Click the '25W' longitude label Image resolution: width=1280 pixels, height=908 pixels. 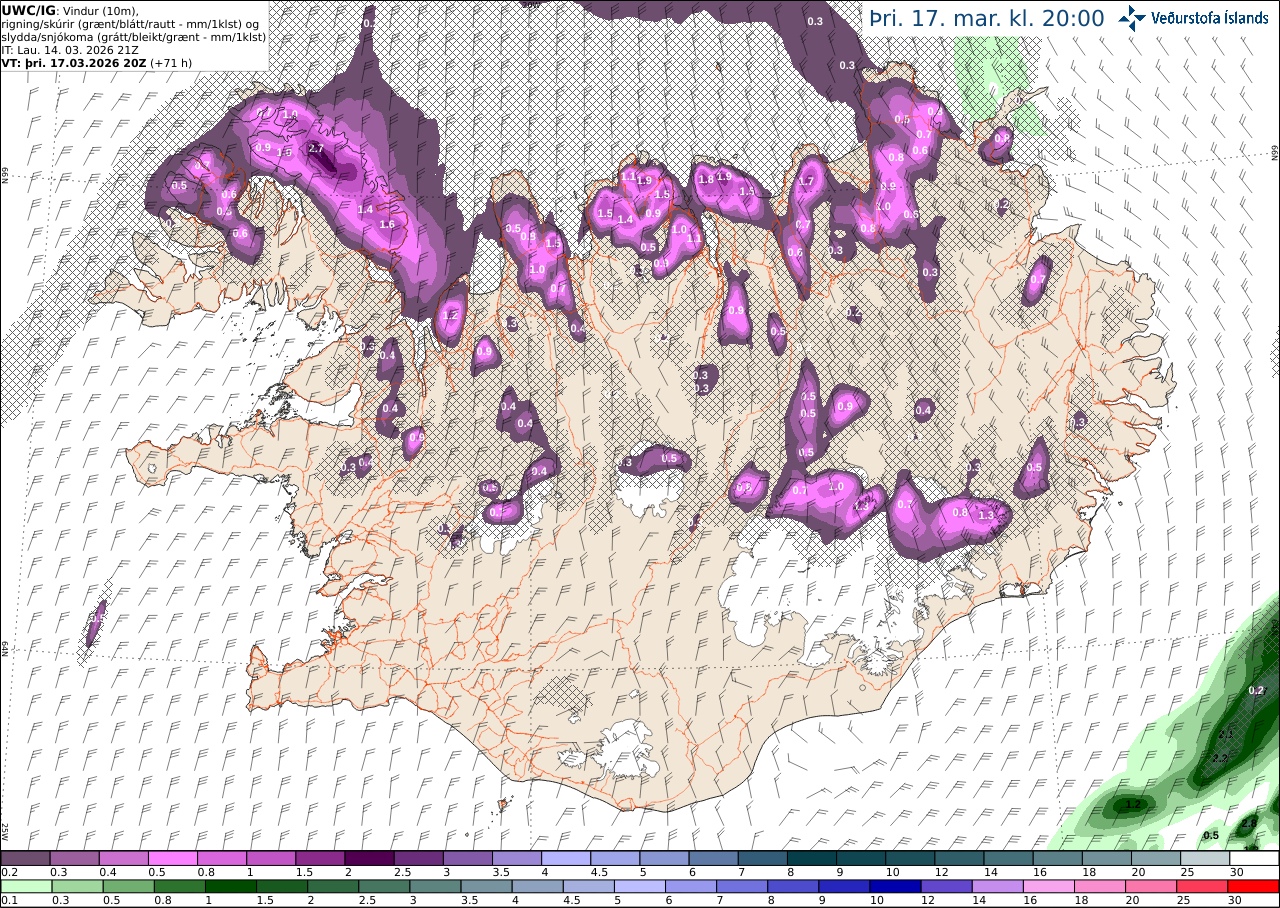[4, 832]
